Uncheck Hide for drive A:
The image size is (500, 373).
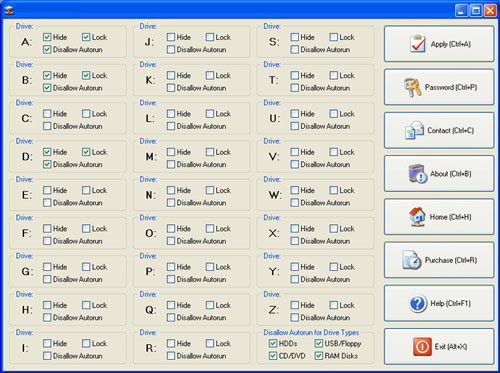click(x=47, y=37)
